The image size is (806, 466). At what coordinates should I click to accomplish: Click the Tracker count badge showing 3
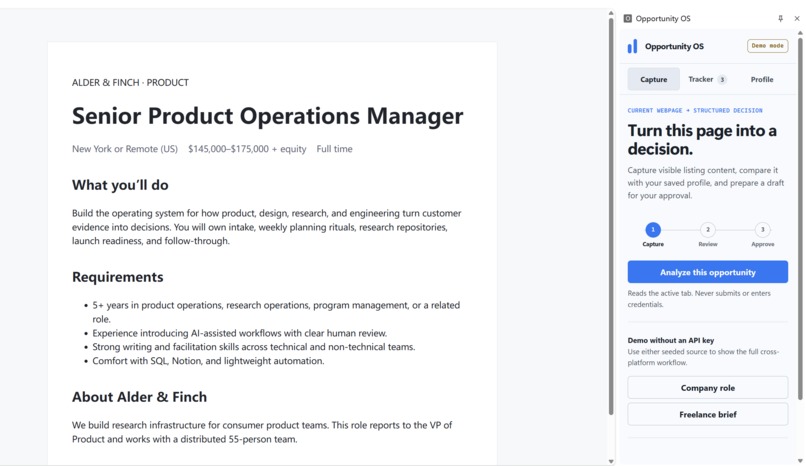722,80
